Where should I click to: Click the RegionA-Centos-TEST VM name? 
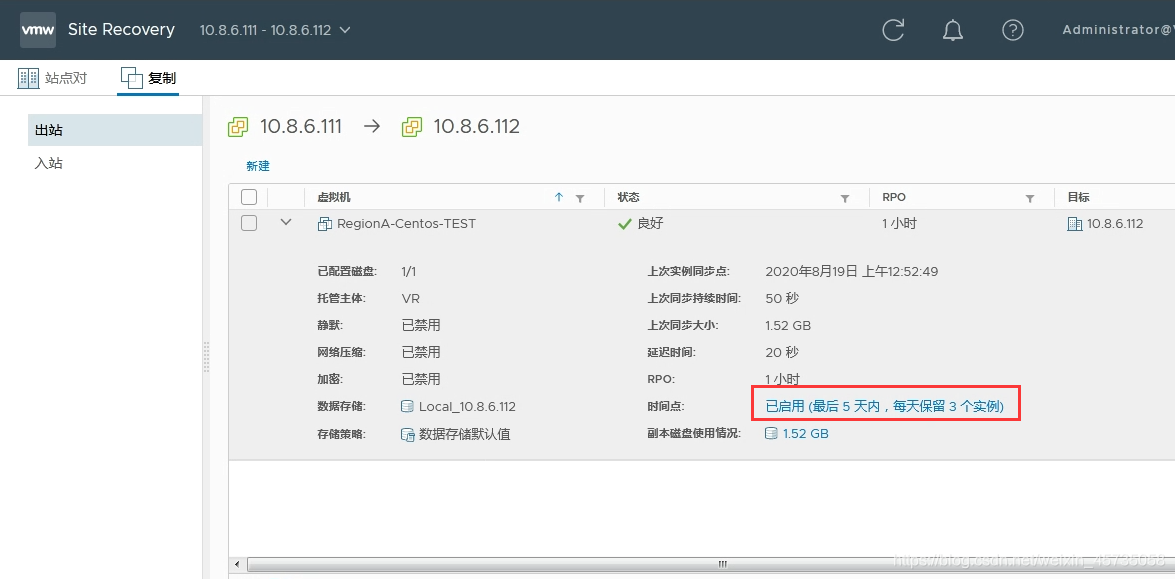[406, 223]
